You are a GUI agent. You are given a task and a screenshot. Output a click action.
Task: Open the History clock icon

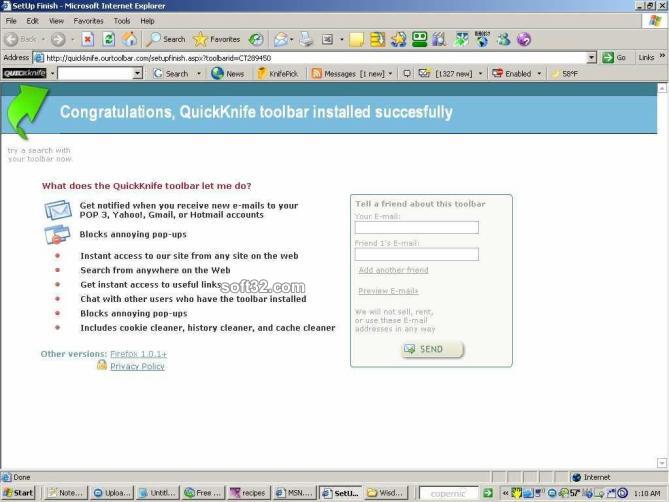[x=256, y=39]
